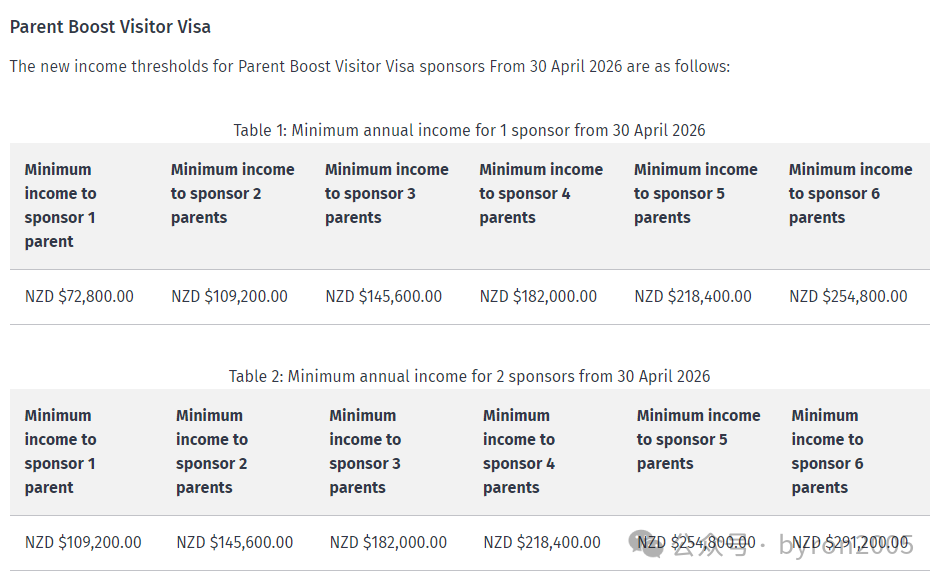Select NZD $182,000.00 cell in Table 1
This screenshot has width=944, height=583.
(538, 296)
